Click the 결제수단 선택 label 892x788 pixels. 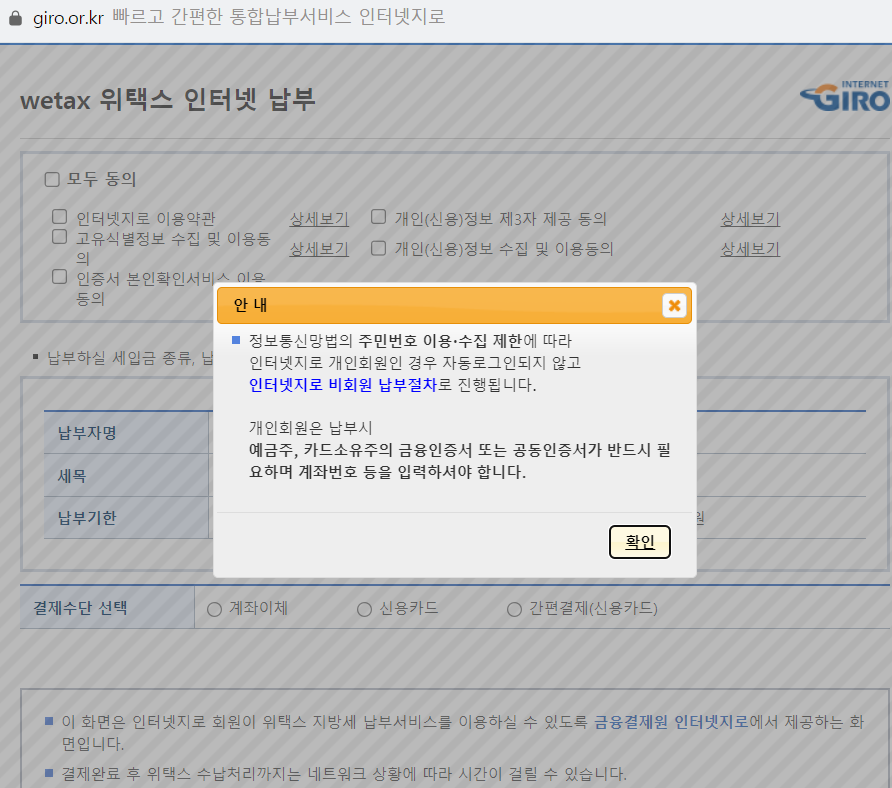(x=80, y=608)
